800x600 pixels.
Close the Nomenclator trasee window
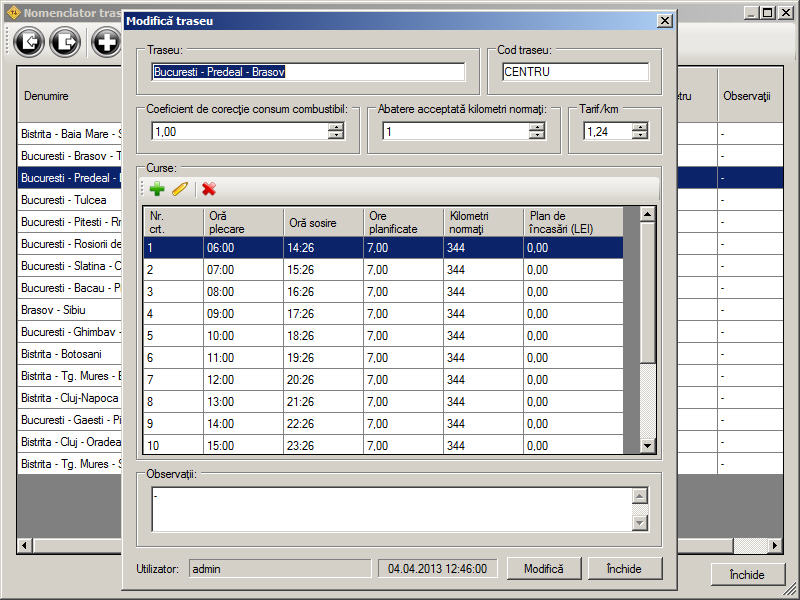pos(786,13)
